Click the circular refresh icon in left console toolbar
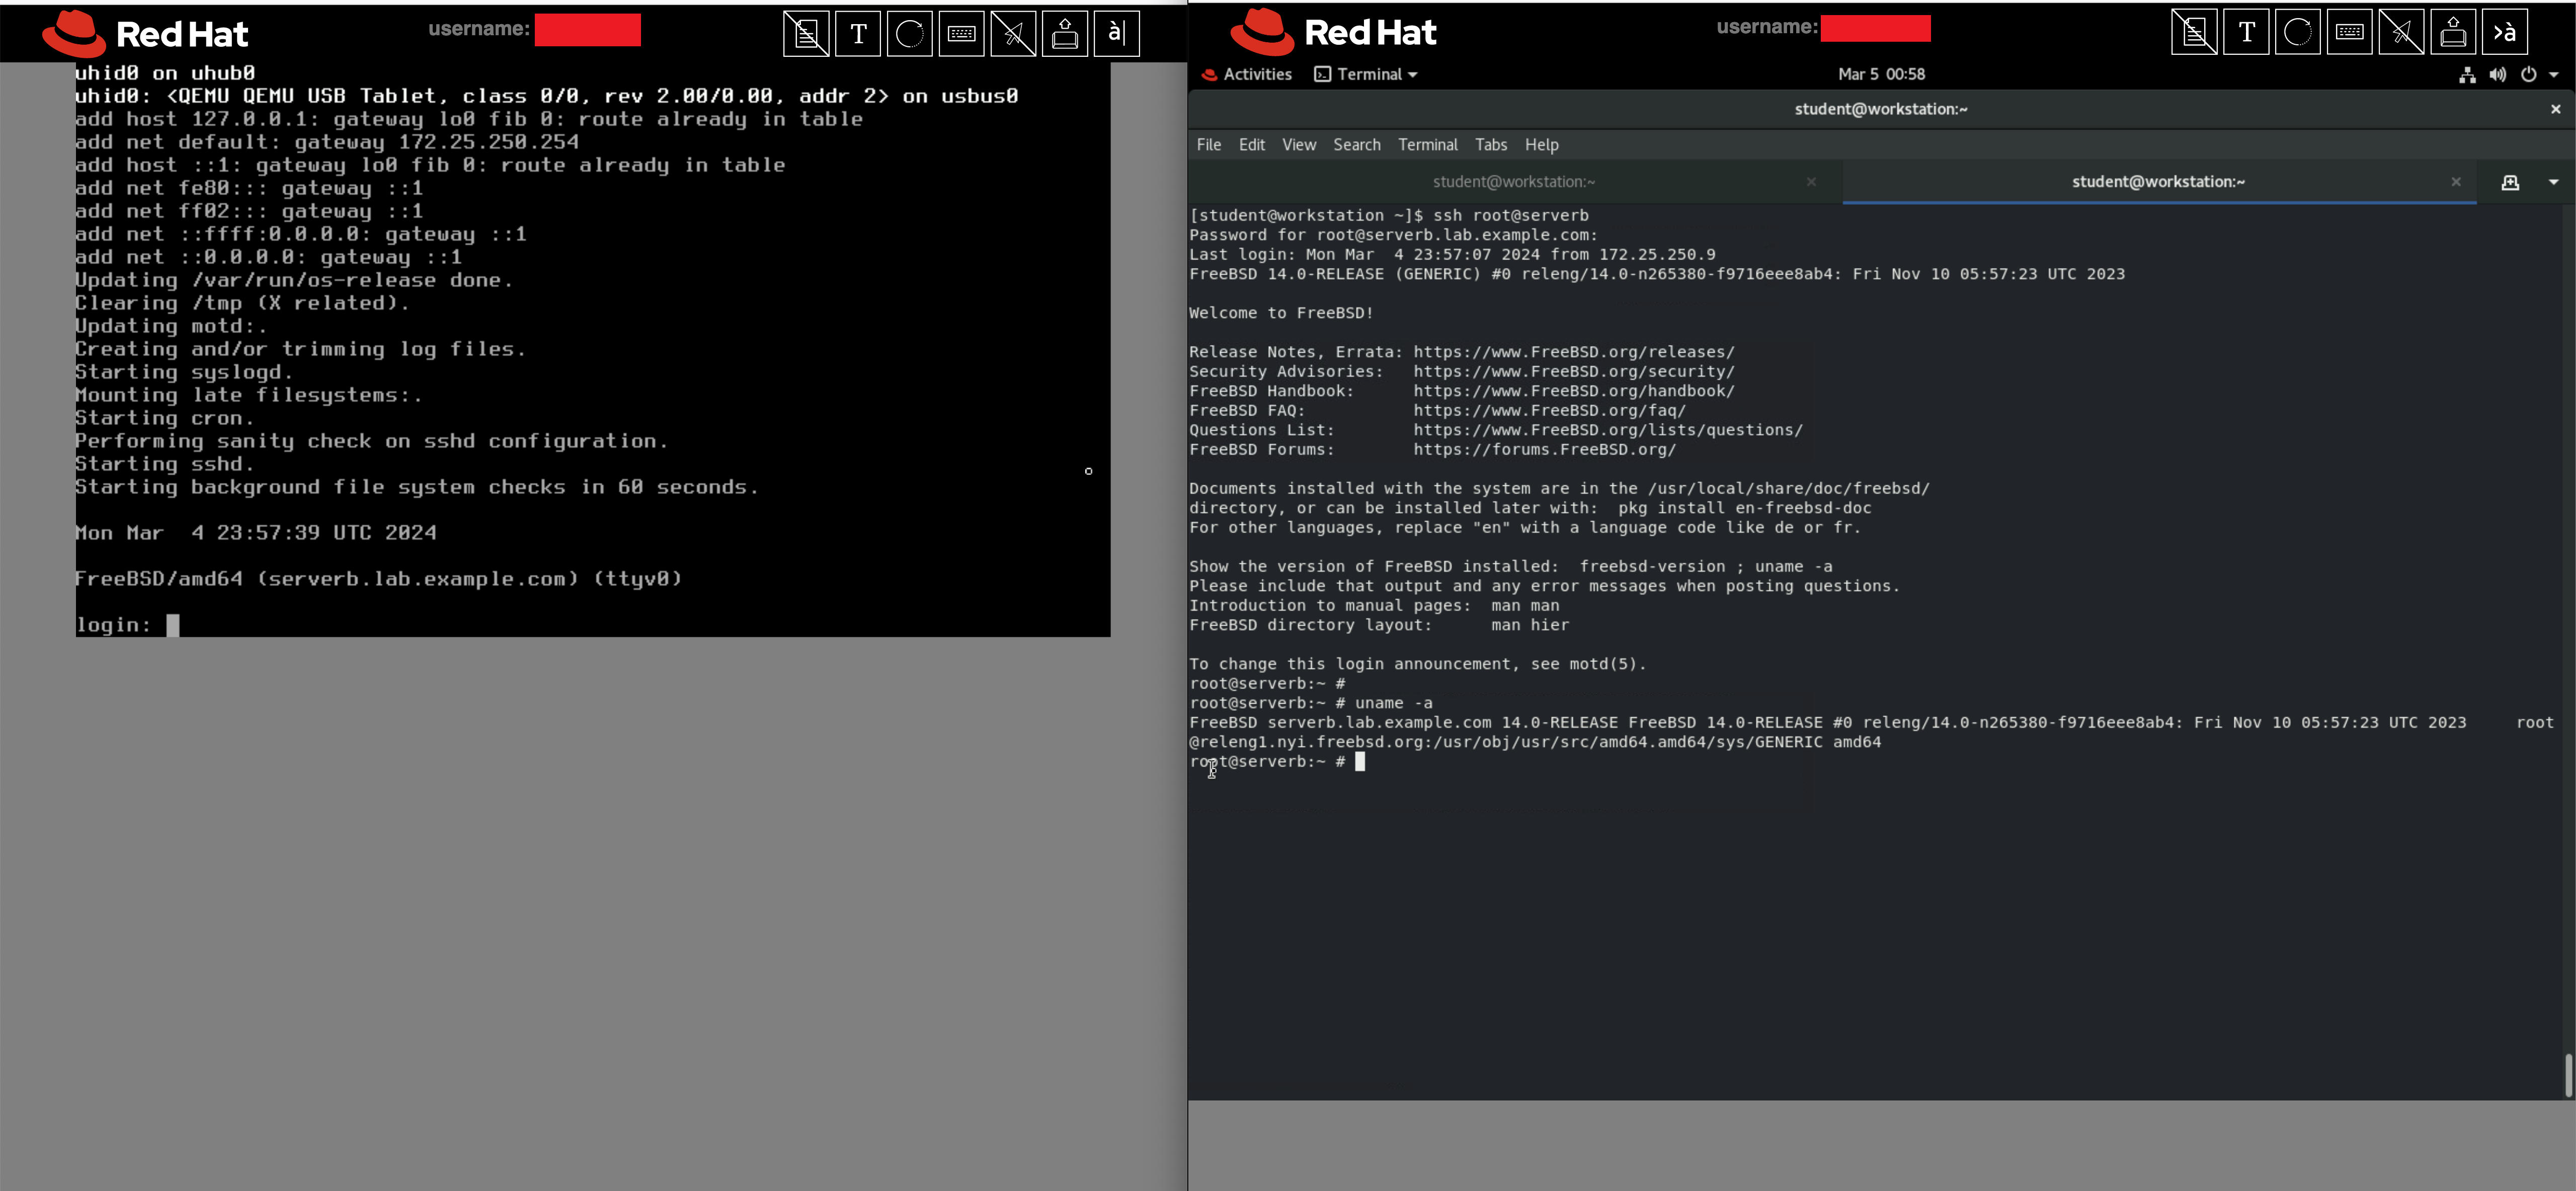Viewport: 2576px width, 1191px height. pyautogui.click(x=909, y=34)
